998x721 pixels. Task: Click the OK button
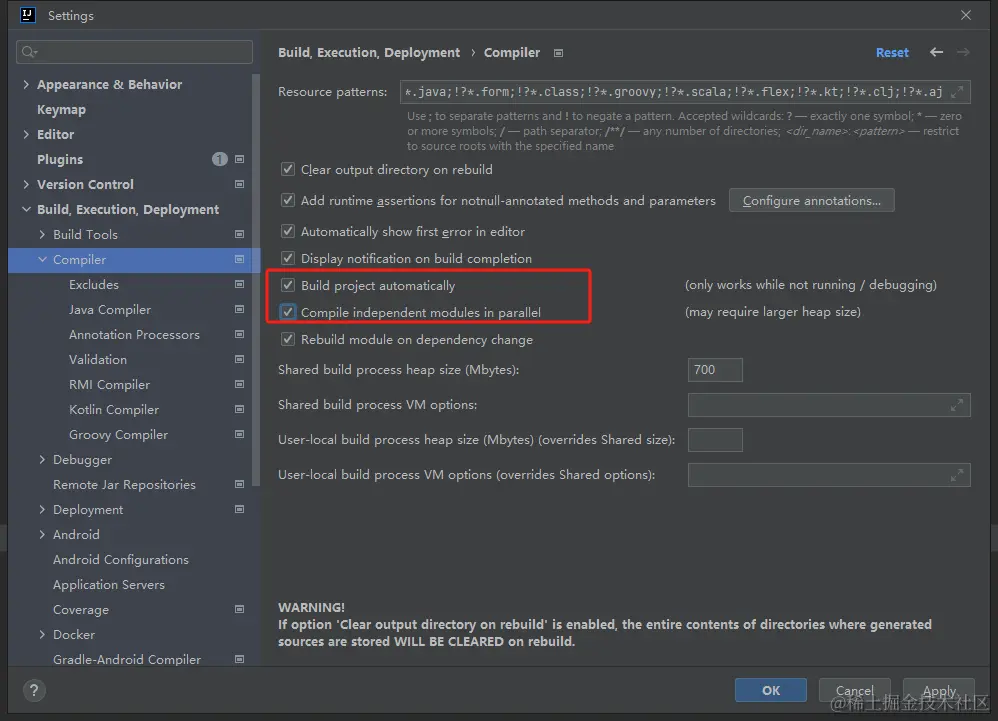tap(771, 690)
